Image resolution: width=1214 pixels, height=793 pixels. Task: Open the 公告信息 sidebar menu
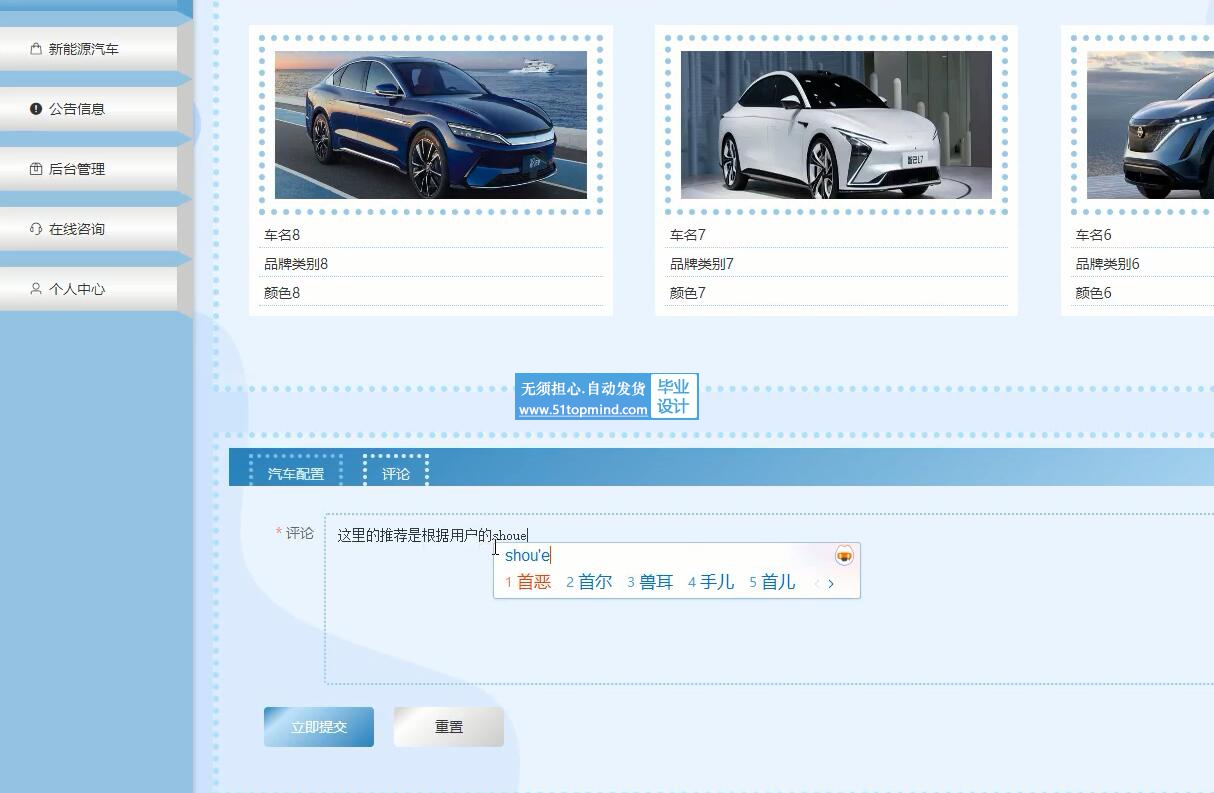point(89,108)
